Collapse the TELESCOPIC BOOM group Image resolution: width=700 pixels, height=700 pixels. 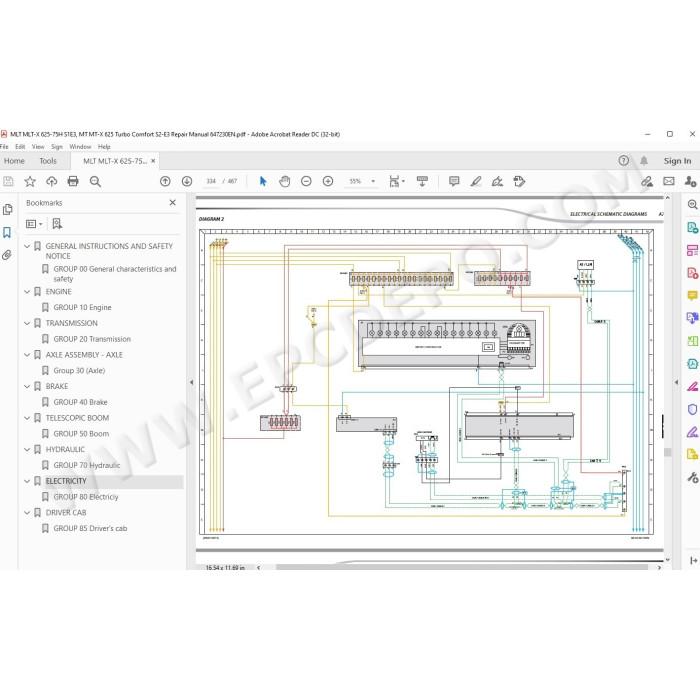coord(27,418)
